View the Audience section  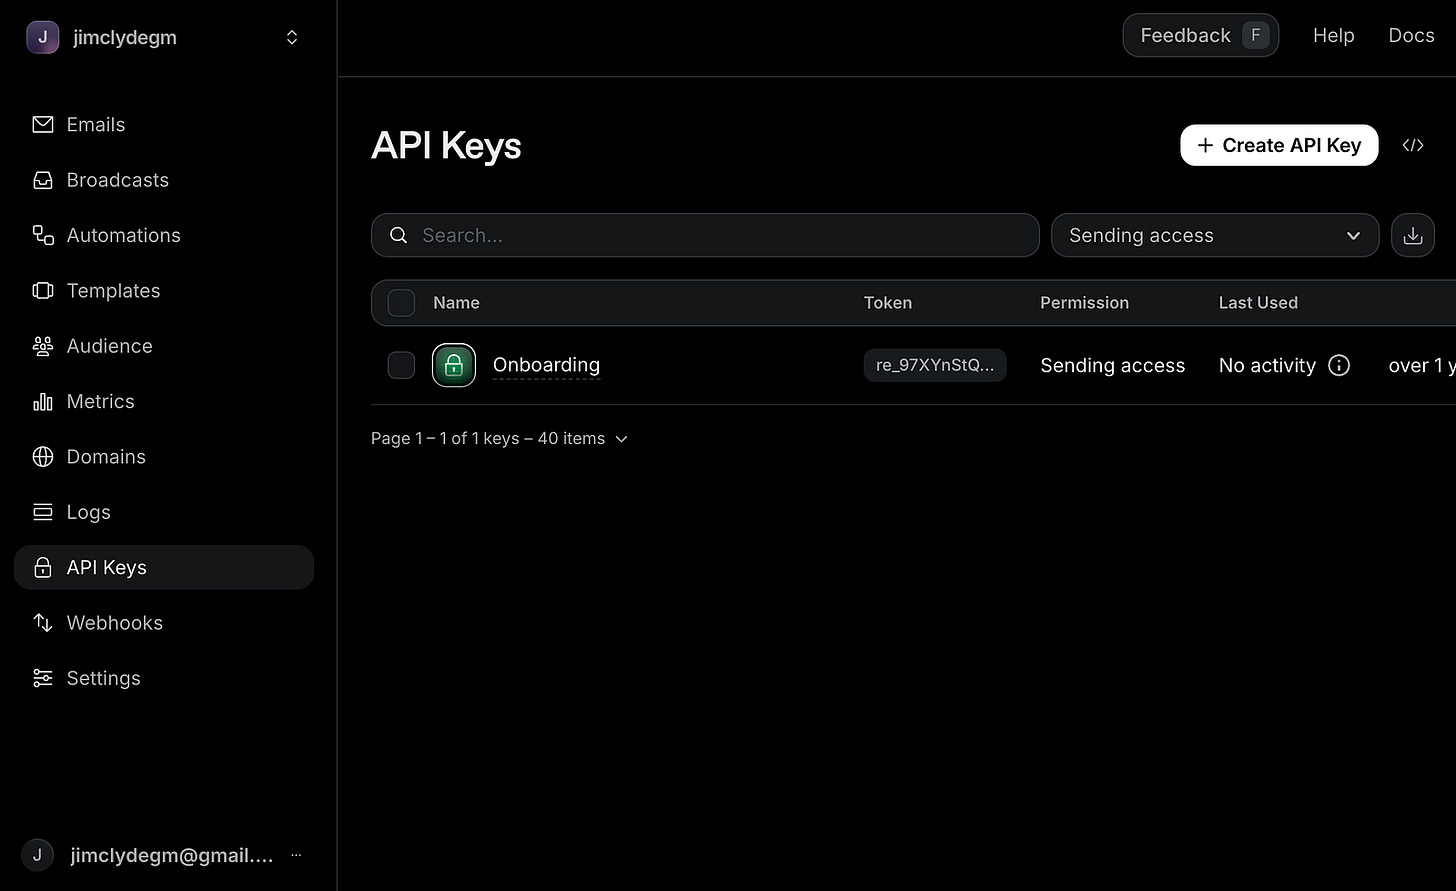[108, 346]
